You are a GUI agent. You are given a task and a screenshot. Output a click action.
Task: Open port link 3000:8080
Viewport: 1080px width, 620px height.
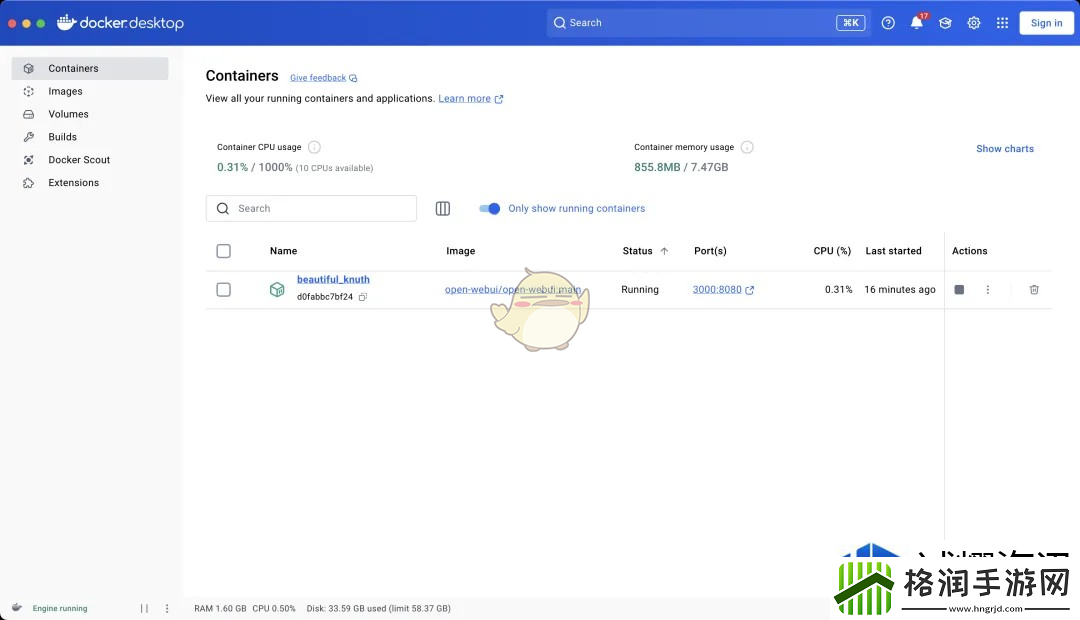(717, 290)
